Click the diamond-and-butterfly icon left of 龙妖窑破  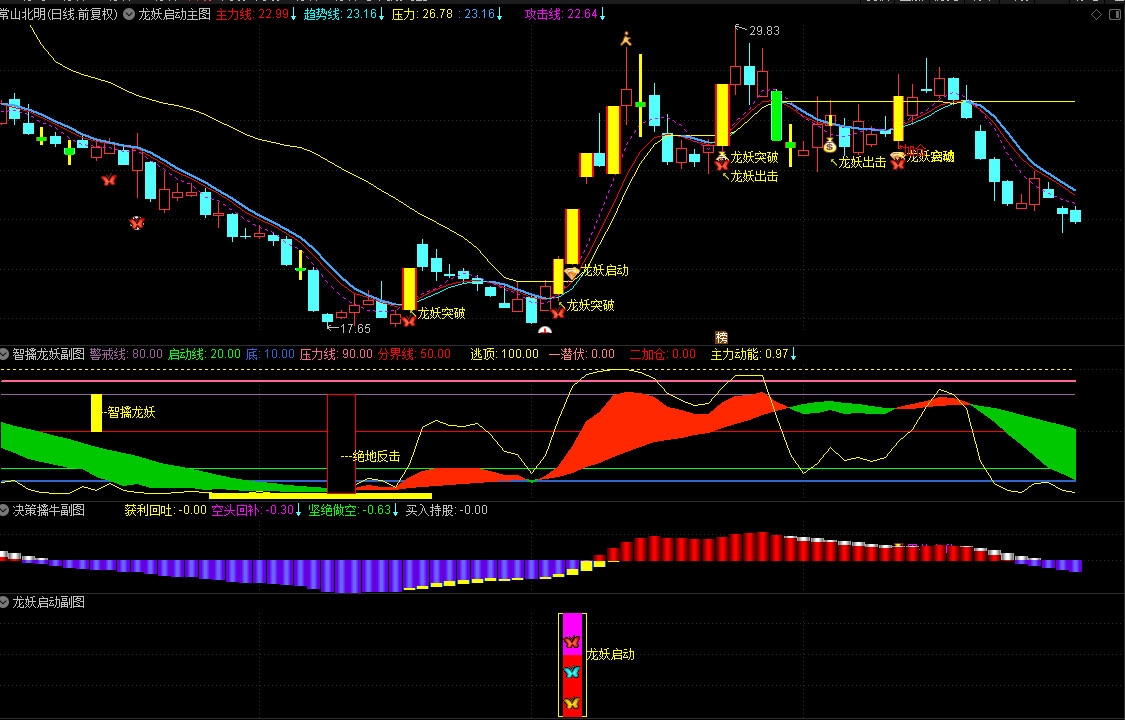point(898,160)
